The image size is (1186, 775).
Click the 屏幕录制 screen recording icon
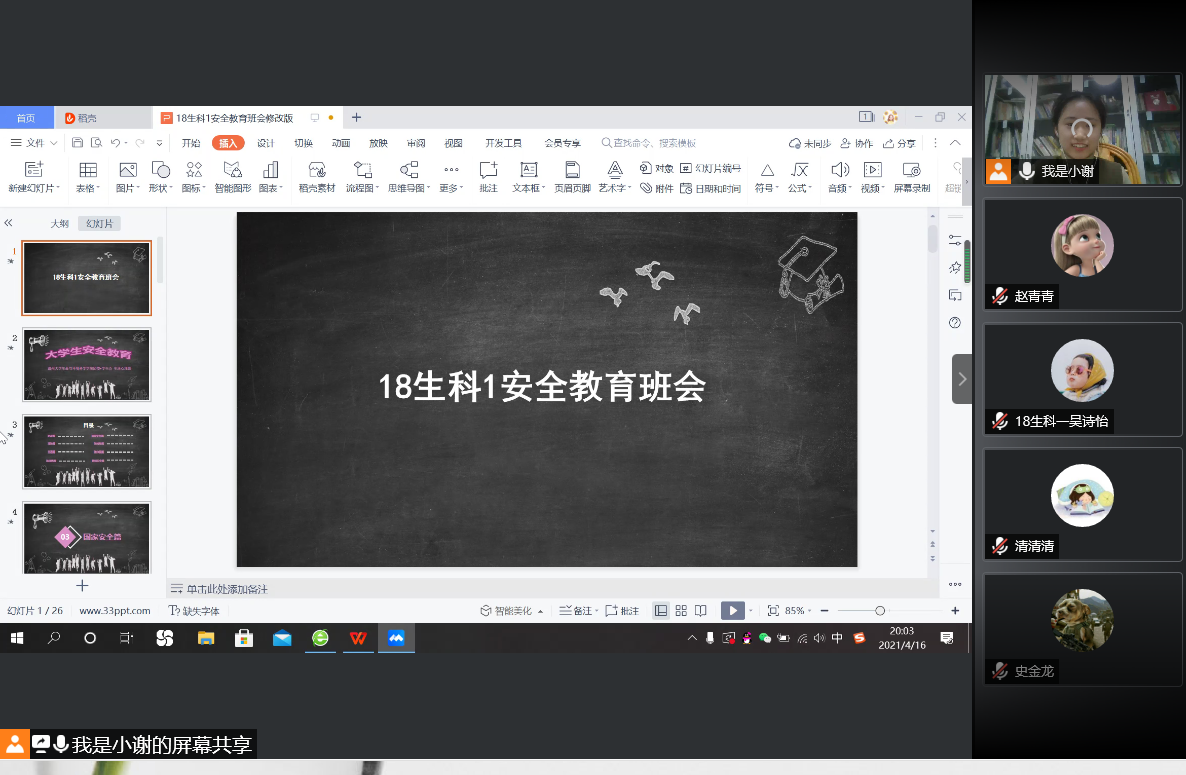click(910, 170)
